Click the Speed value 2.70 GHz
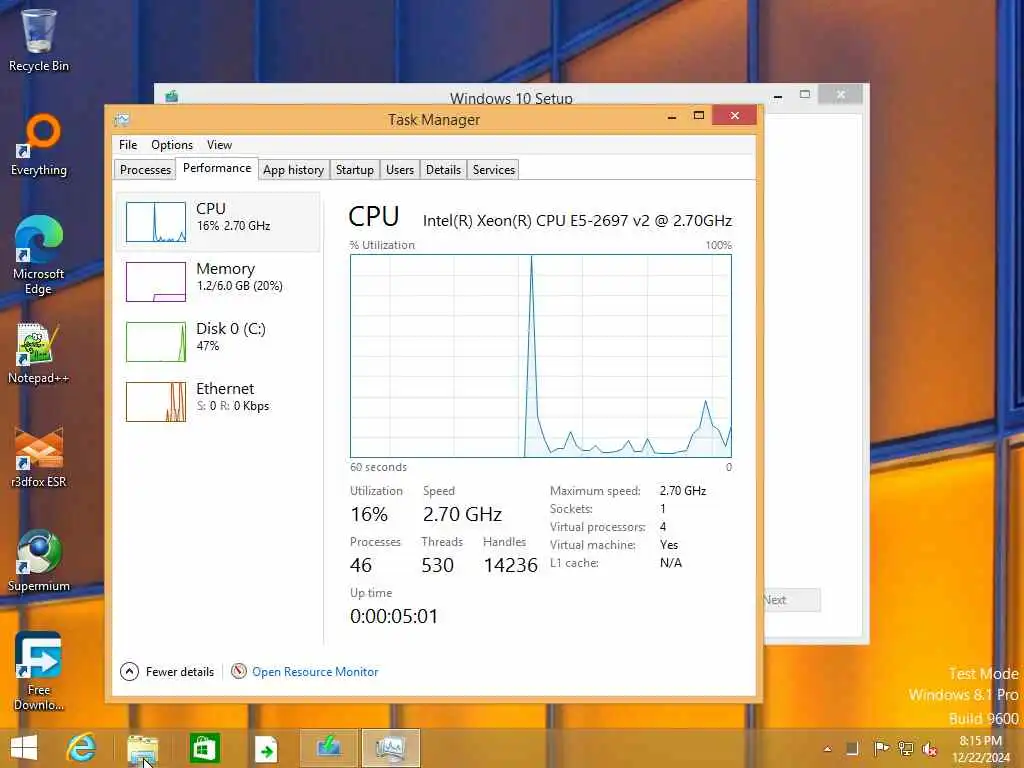The image size is (1024, 768). tap(462, 514)
